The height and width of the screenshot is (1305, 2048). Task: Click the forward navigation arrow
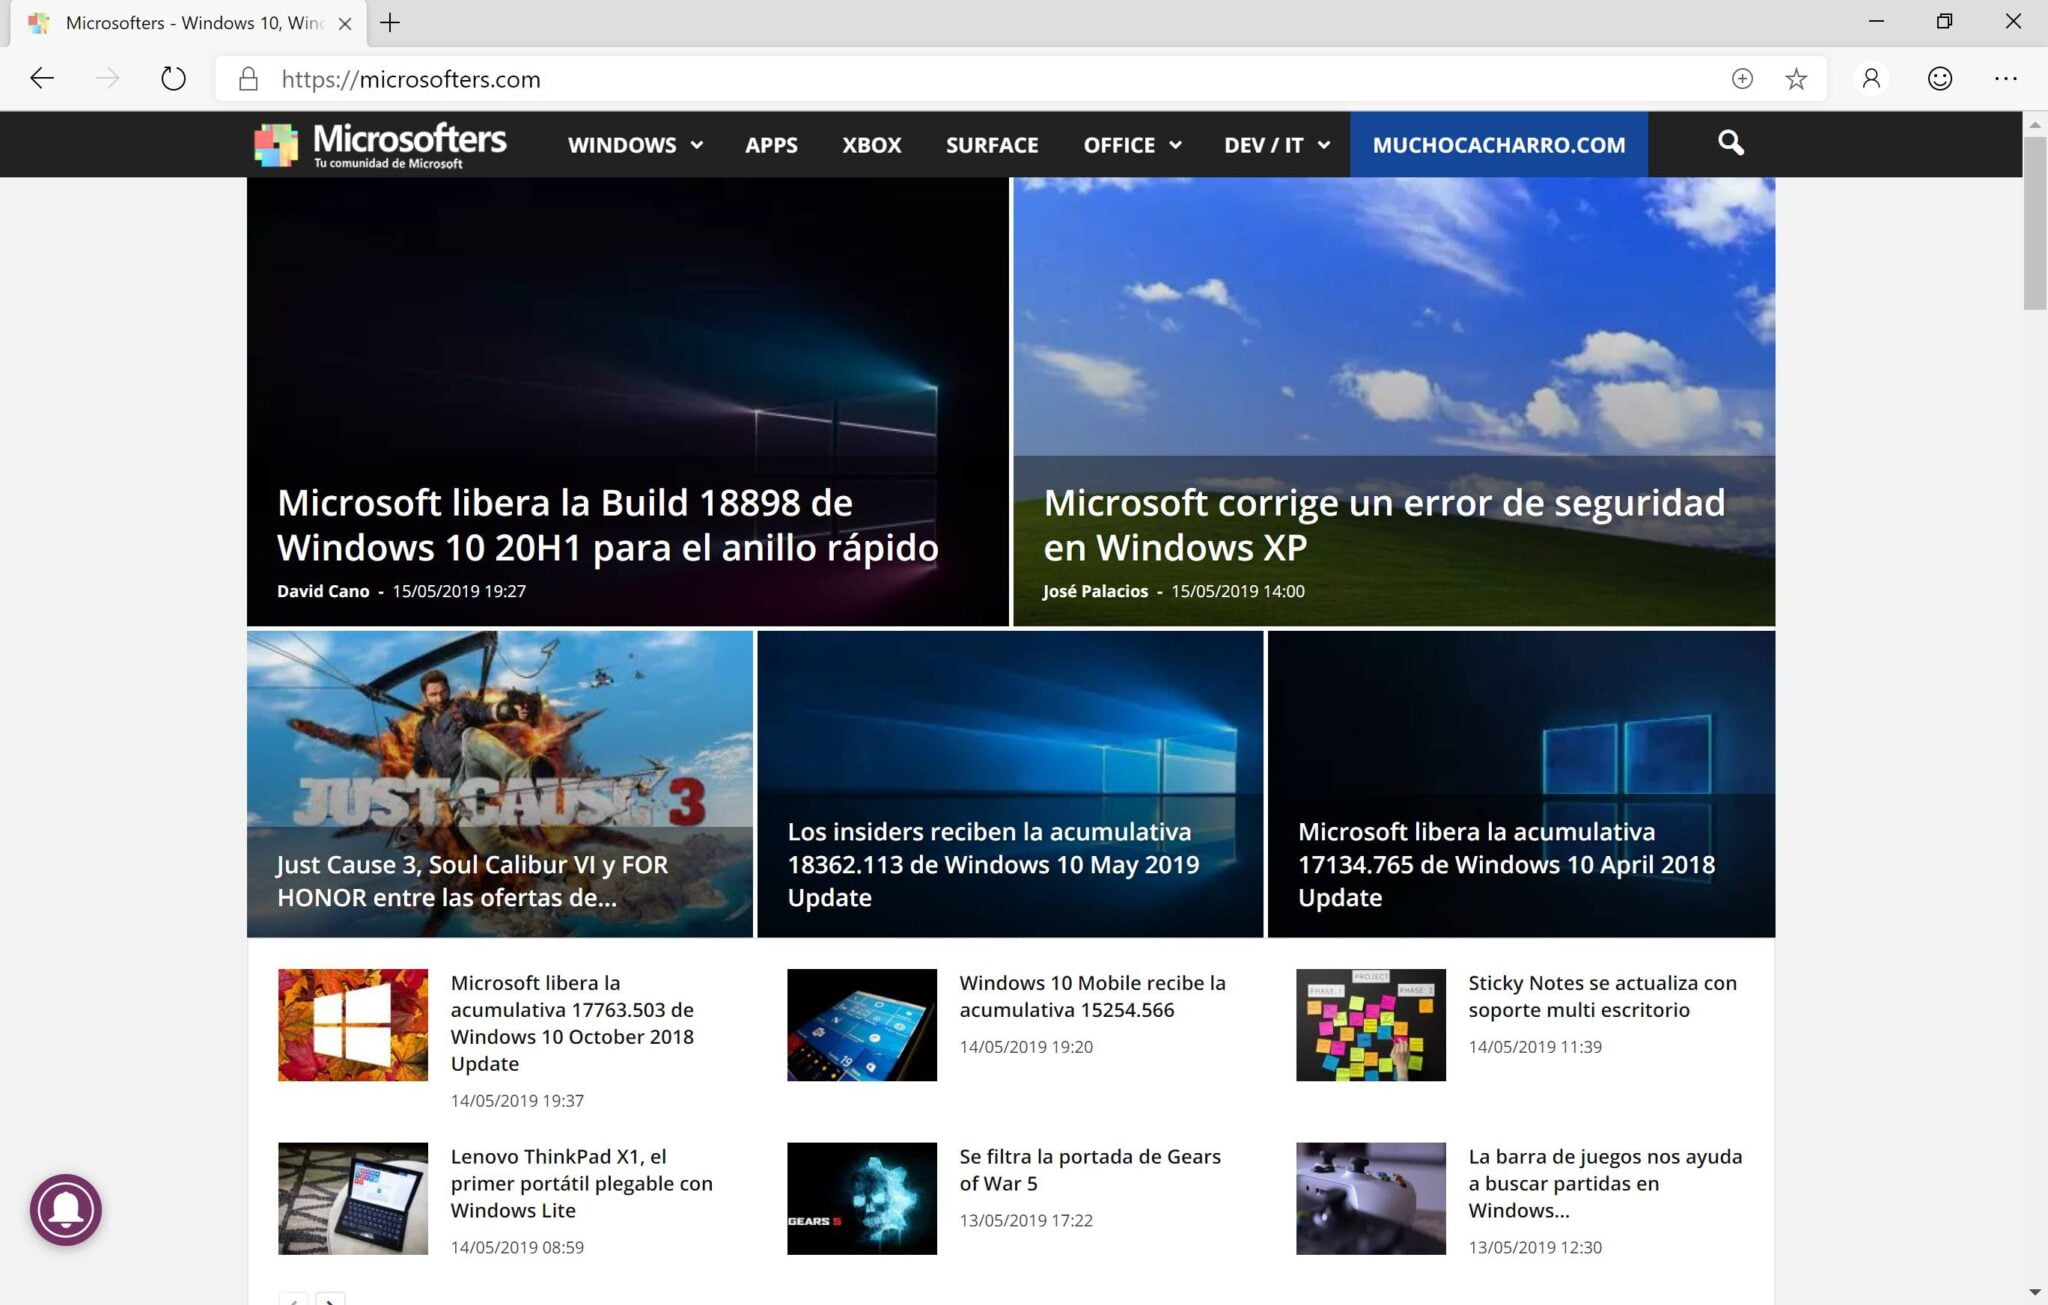click(107, 78)
